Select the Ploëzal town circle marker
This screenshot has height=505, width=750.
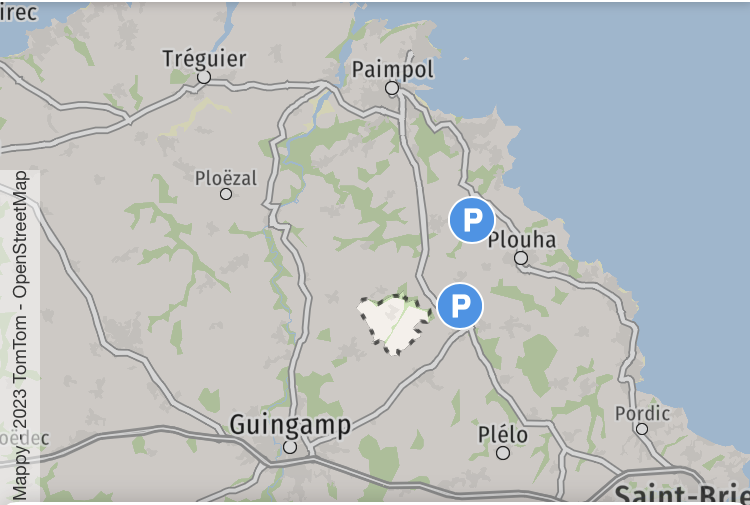tap(226, 194)
